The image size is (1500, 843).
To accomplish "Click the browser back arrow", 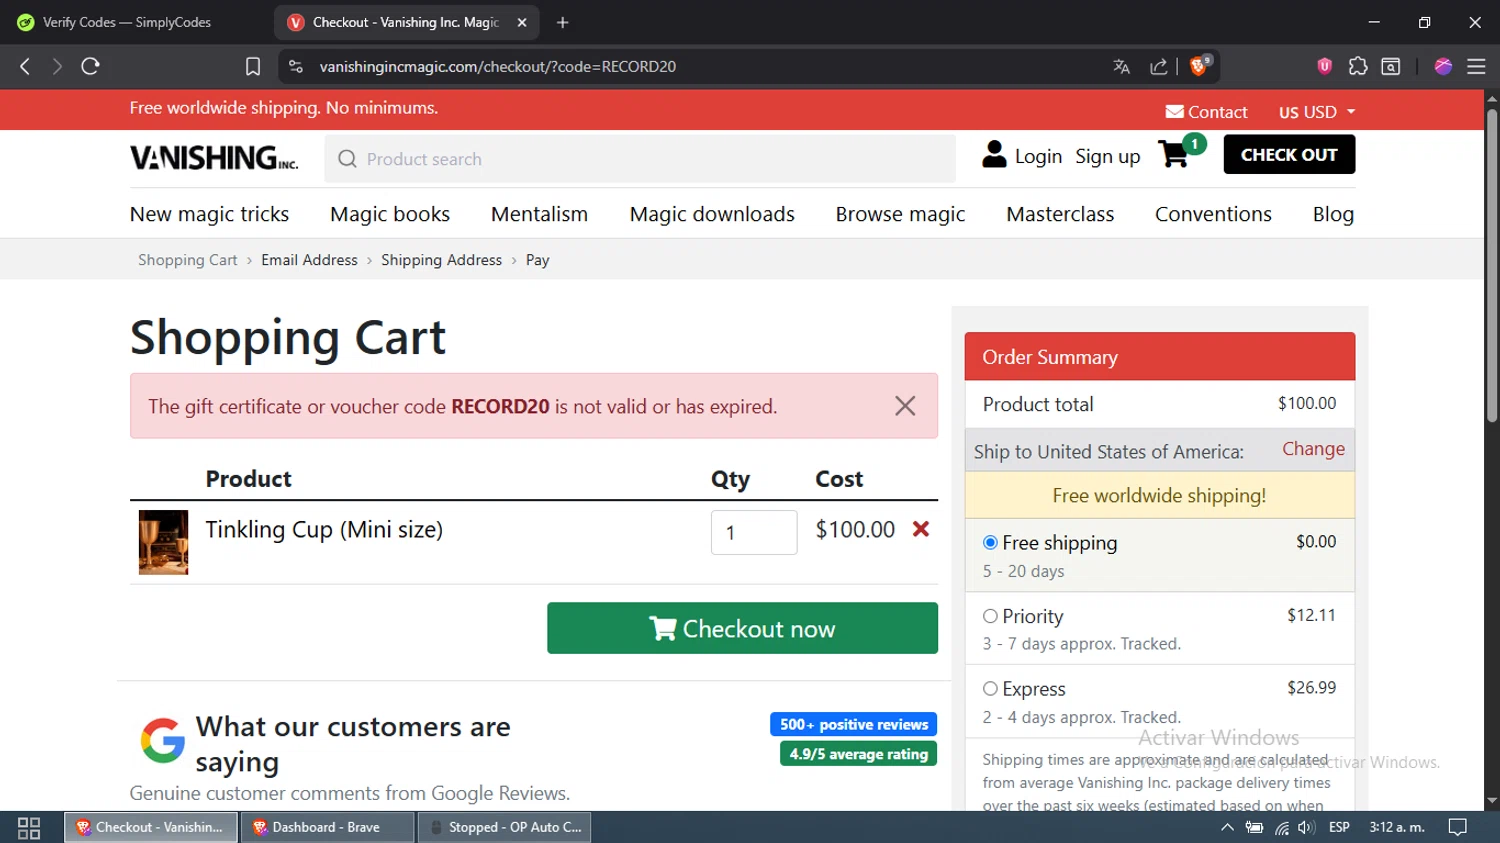I will 25,66.
